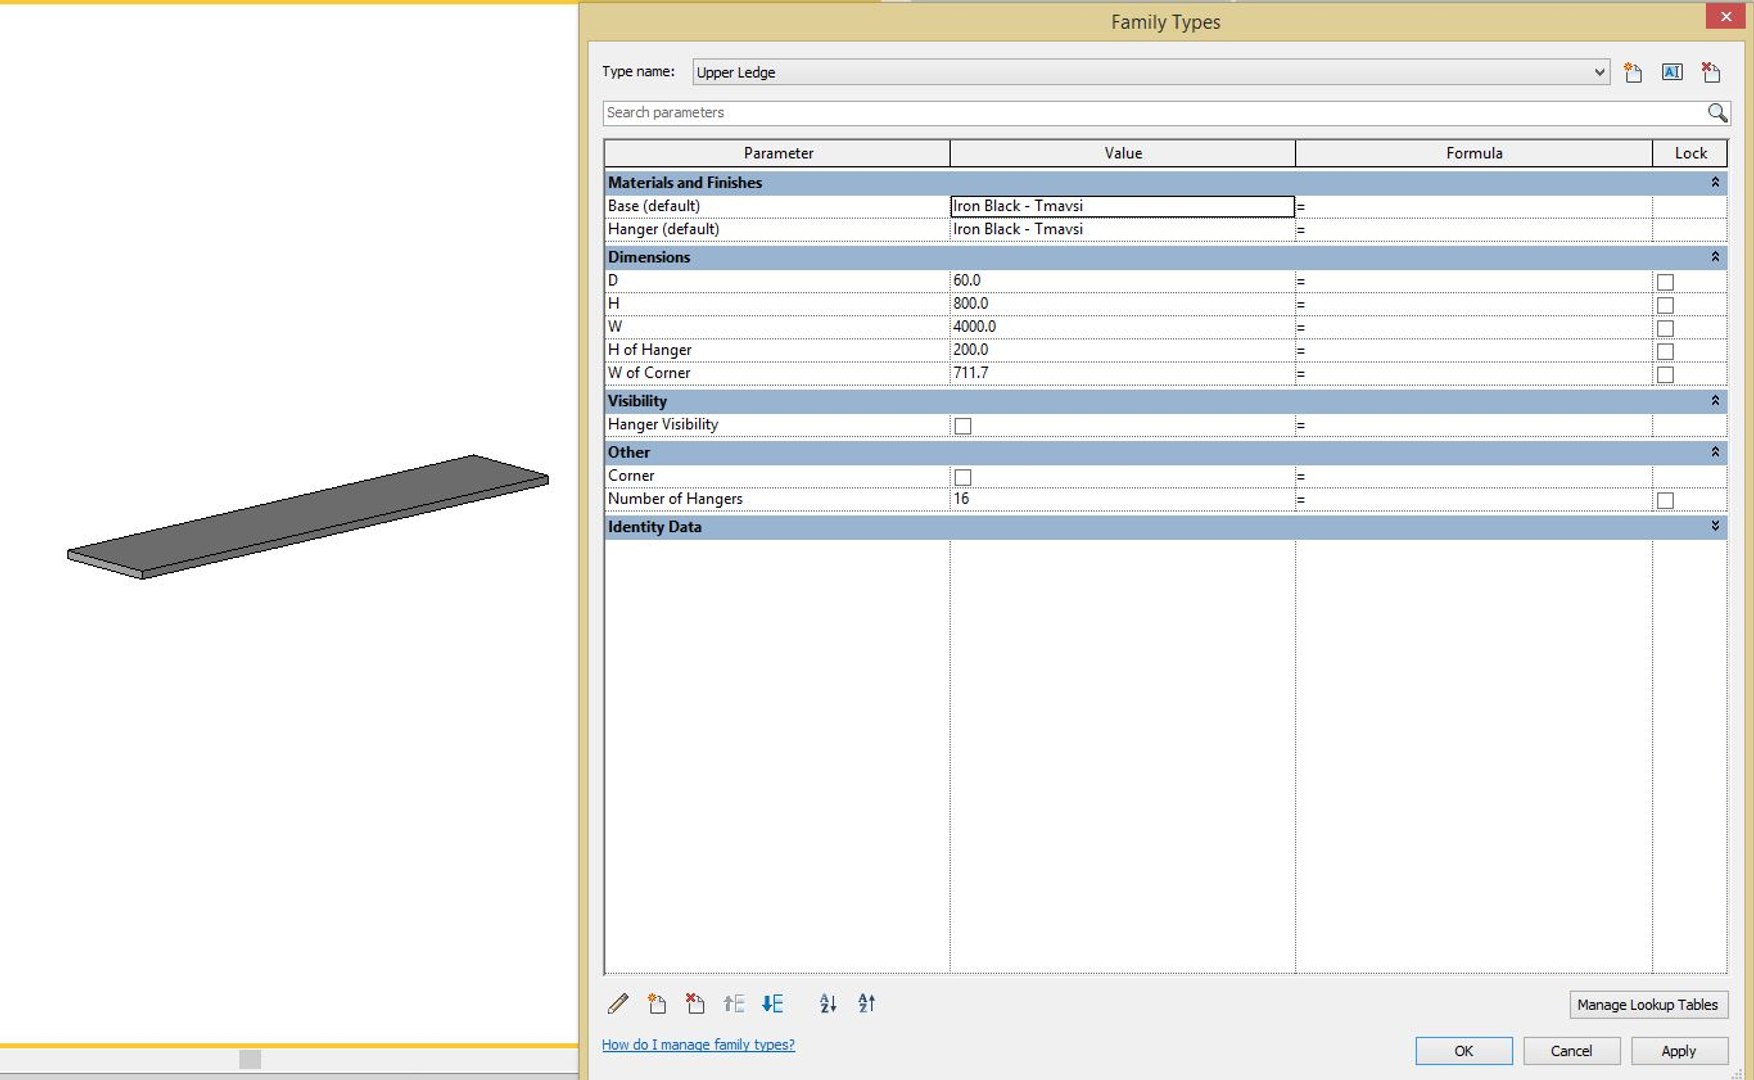
Task: Click the W value 4000.0
Action: click(1122, 326)
